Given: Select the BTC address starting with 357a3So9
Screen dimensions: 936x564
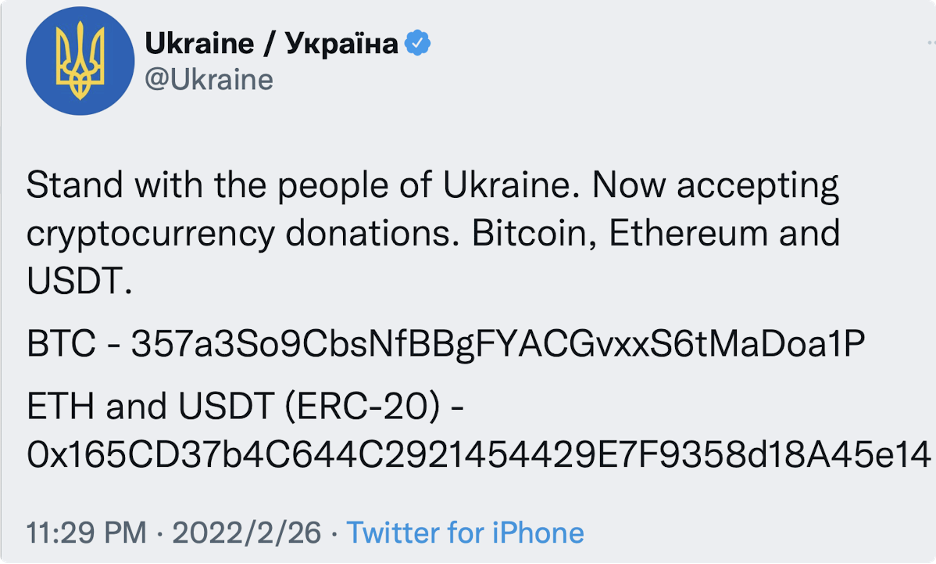Looking at the screenshot, I should (498, 344).
